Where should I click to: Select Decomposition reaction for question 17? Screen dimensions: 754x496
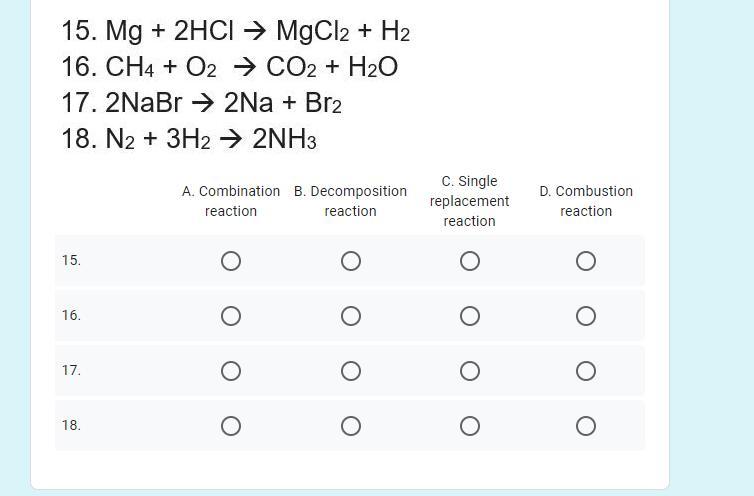point(351,371)
